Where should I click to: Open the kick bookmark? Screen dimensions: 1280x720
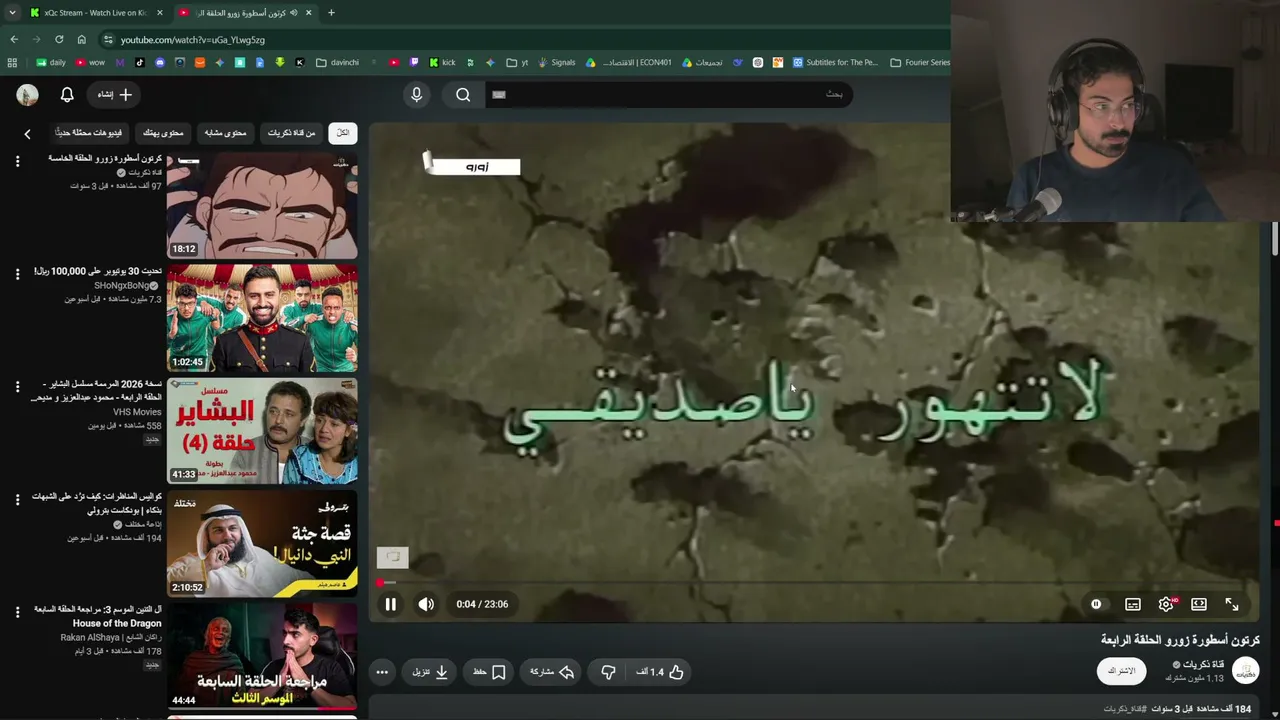point(442,62)
